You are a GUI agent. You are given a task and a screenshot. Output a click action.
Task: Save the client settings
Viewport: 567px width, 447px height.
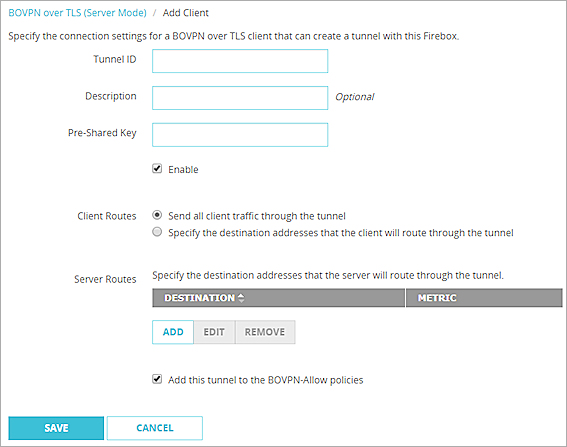[x=56, y=428]
